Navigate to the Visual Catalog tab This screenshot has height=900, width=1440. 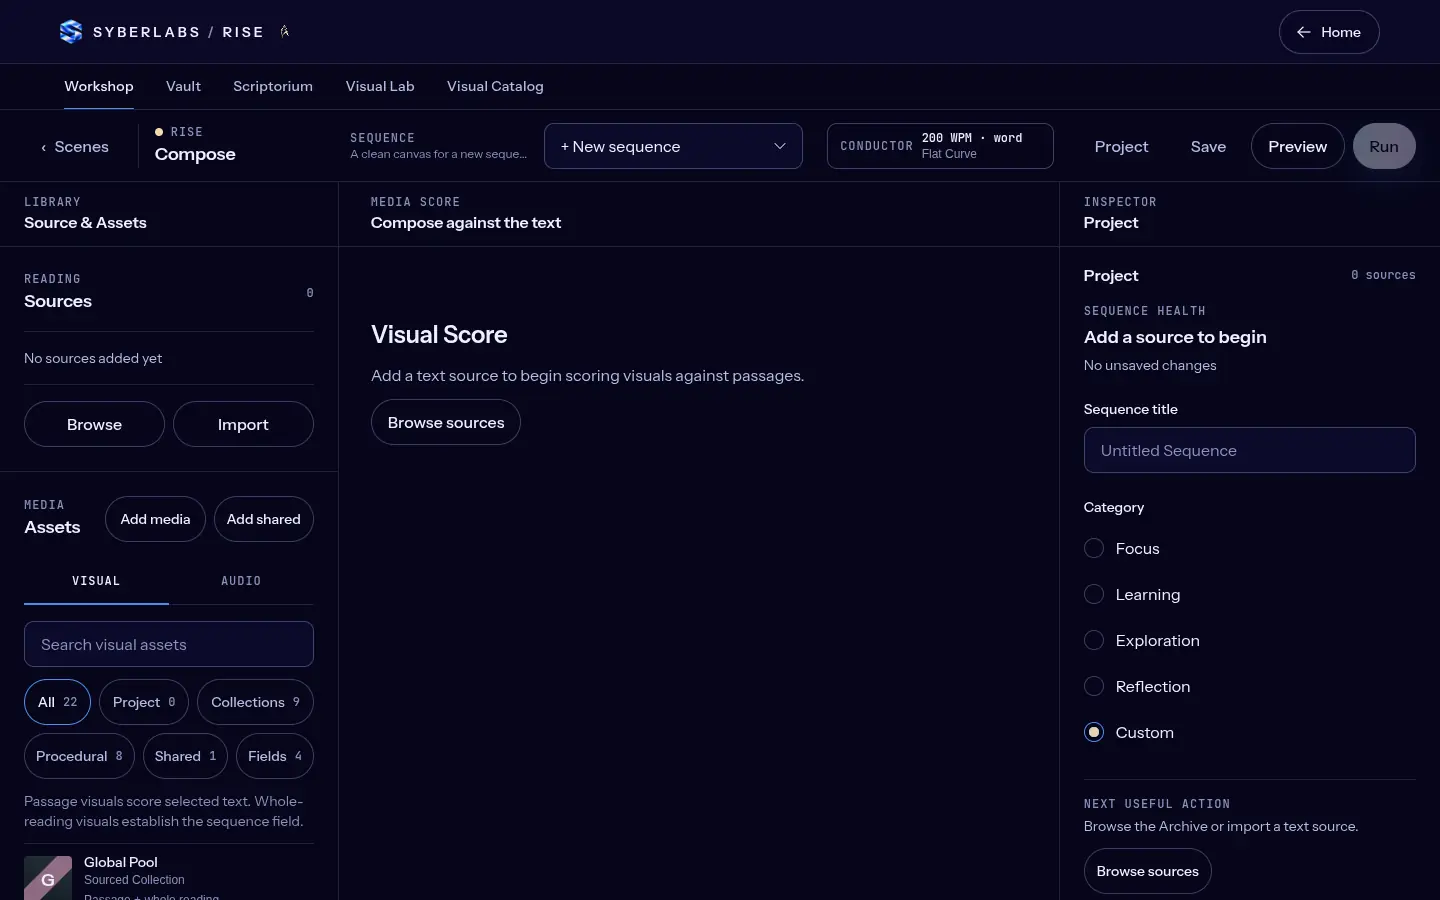coord(495,86)
